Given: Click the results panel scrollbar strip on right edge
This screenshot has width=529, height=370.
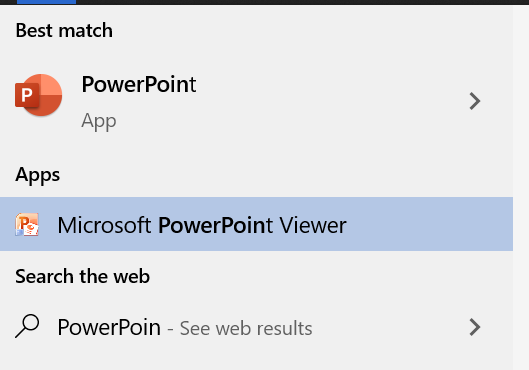Looking at the screenshot, I should click(521, 188).
